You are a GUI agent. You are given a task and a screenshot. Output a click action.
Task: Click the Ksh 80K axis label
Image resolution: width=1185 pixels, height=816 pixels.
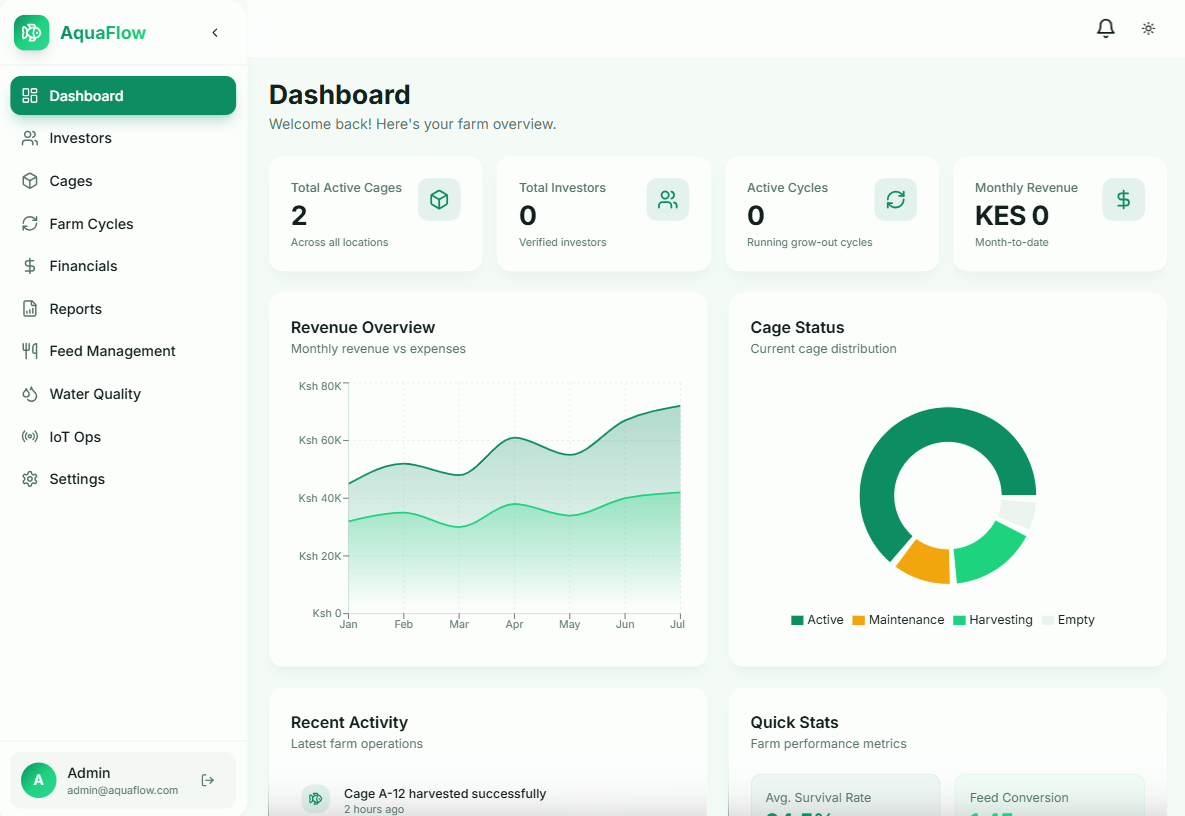click(x=320, y=386)
